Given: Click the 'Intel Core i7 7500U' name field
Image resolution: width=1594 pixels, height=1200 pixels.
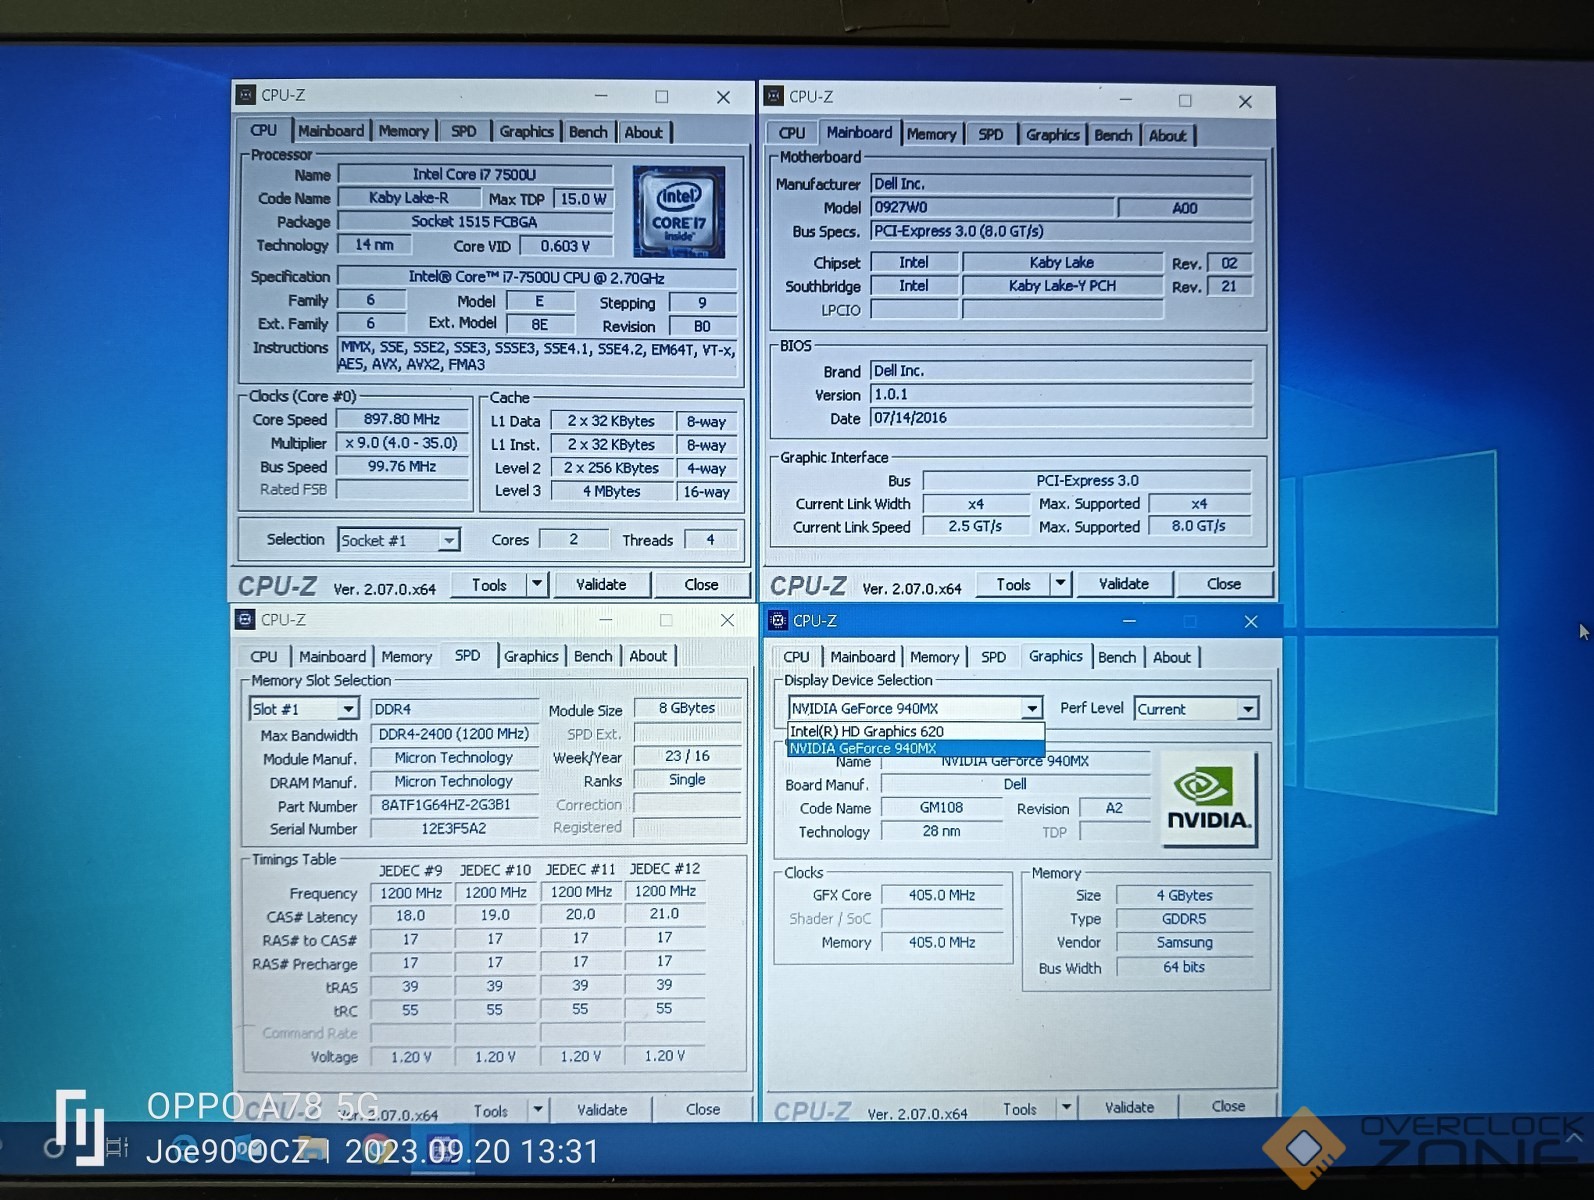Looking at the screenshot, I should tap(475, 174).
